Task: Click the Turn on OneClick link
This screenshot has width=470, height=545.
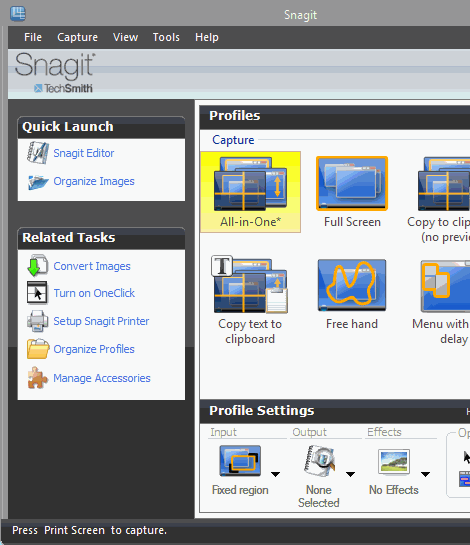Action: (x=94, y=293)
